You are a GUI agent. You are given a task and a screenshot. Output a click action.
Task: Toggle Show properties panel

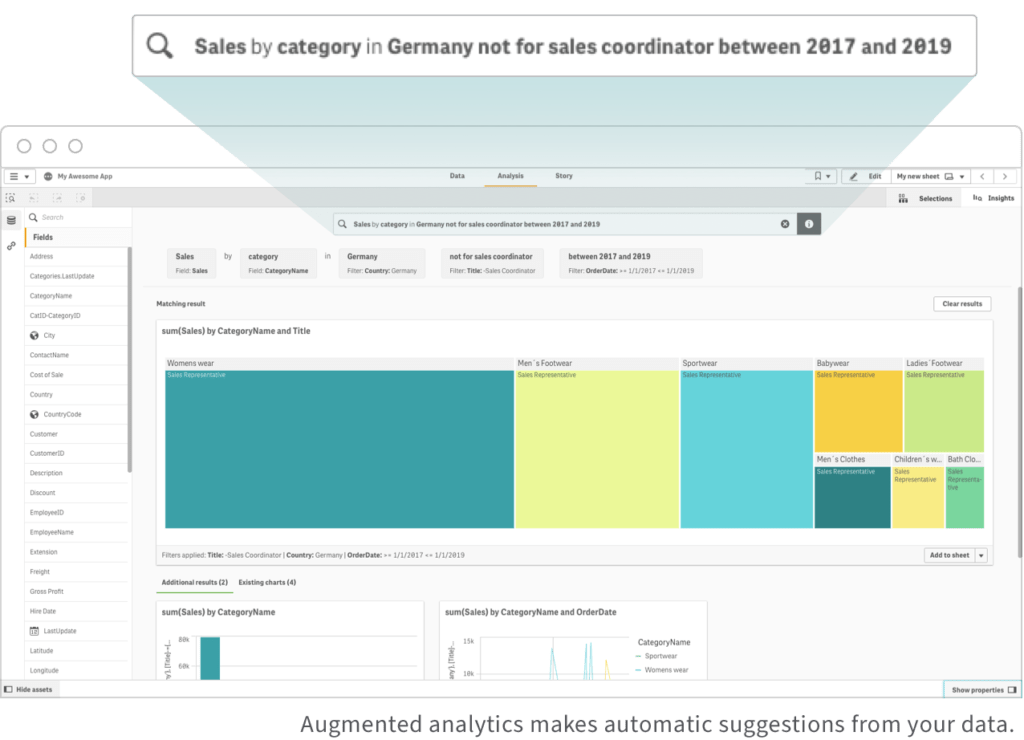click(x=984, y=690)
